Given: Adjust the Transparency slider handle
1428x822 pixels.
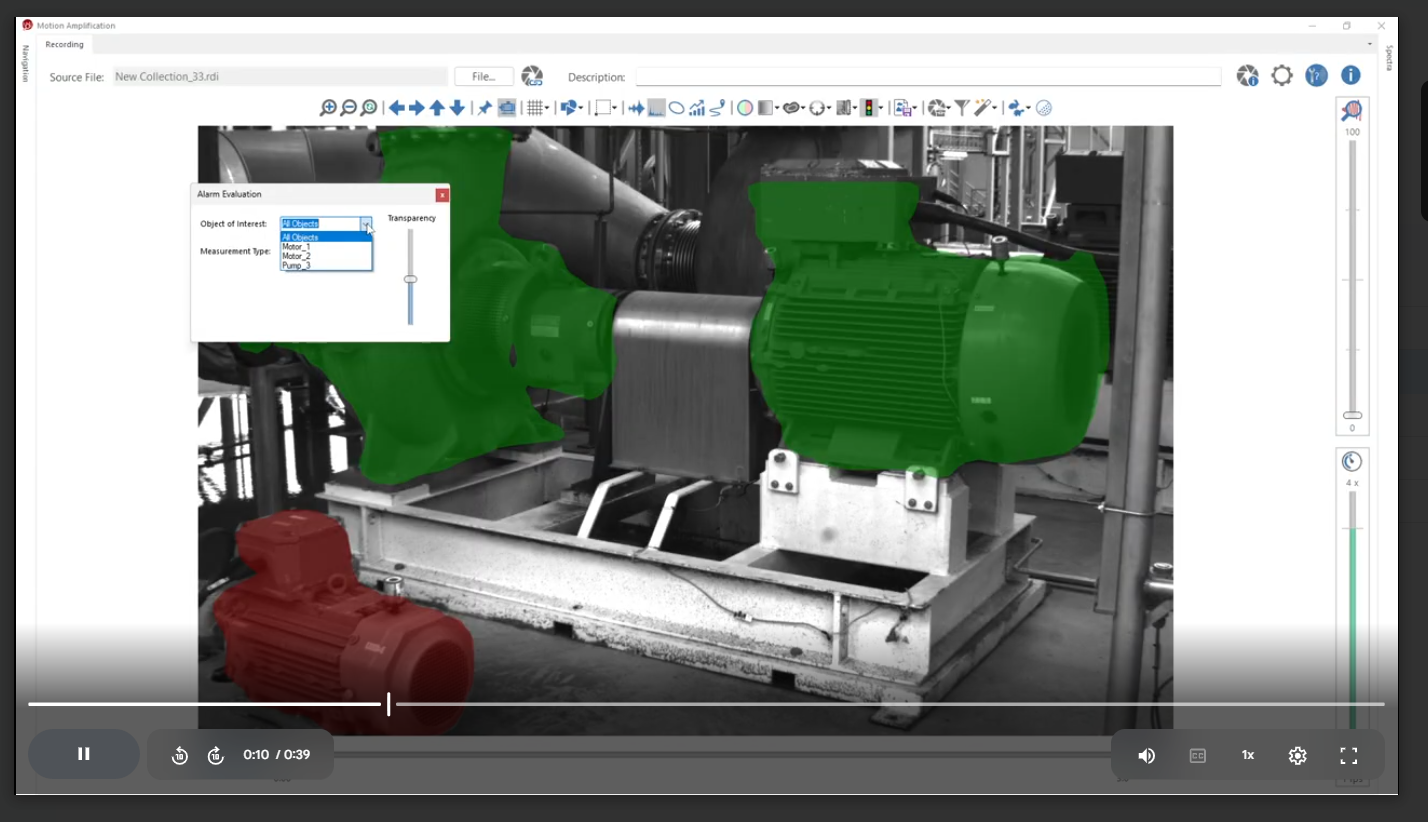Looking at the screenshot, I should coord(411,278).
